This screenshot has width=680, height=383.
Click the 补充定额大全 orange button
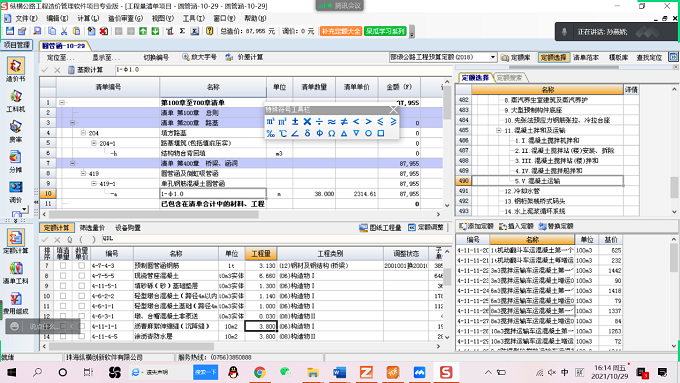(x=341, y=31)
